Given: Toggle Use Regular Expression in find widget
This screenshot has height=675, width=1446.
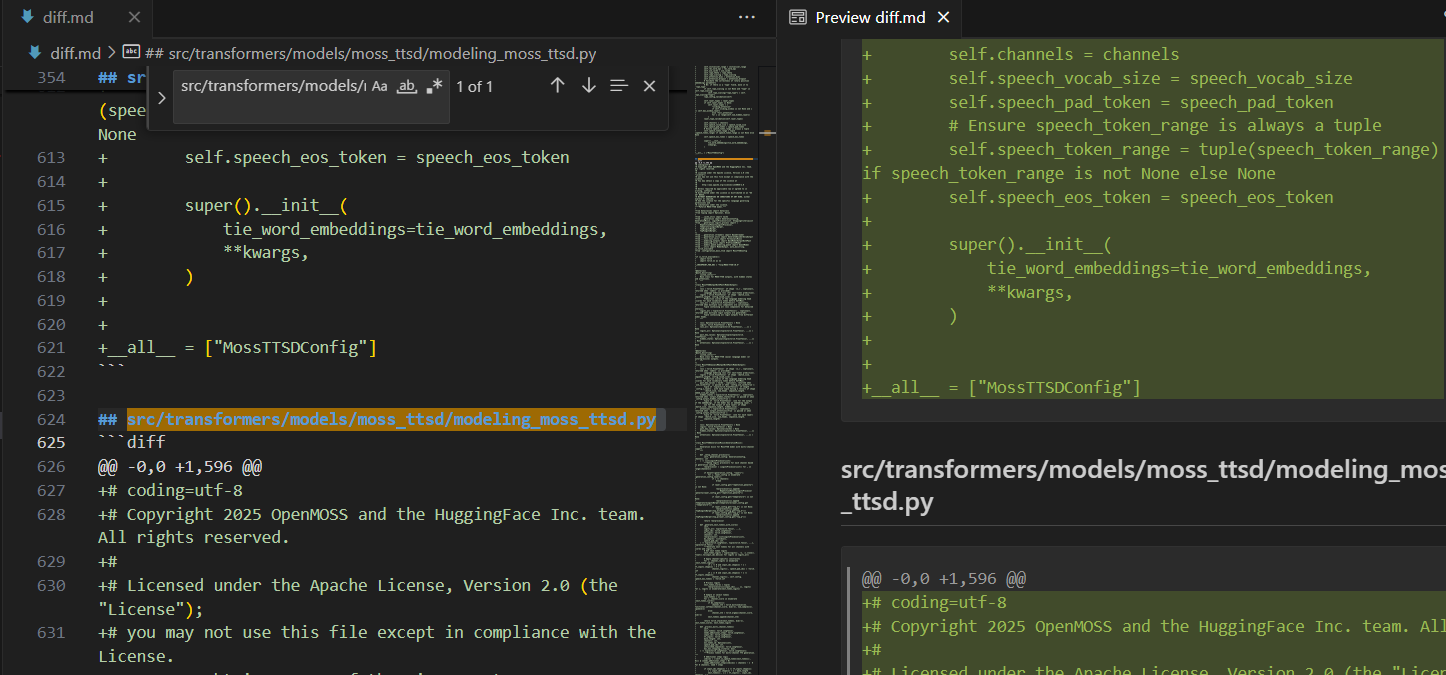Looking at the screenshot, I should tap(434, 87).
